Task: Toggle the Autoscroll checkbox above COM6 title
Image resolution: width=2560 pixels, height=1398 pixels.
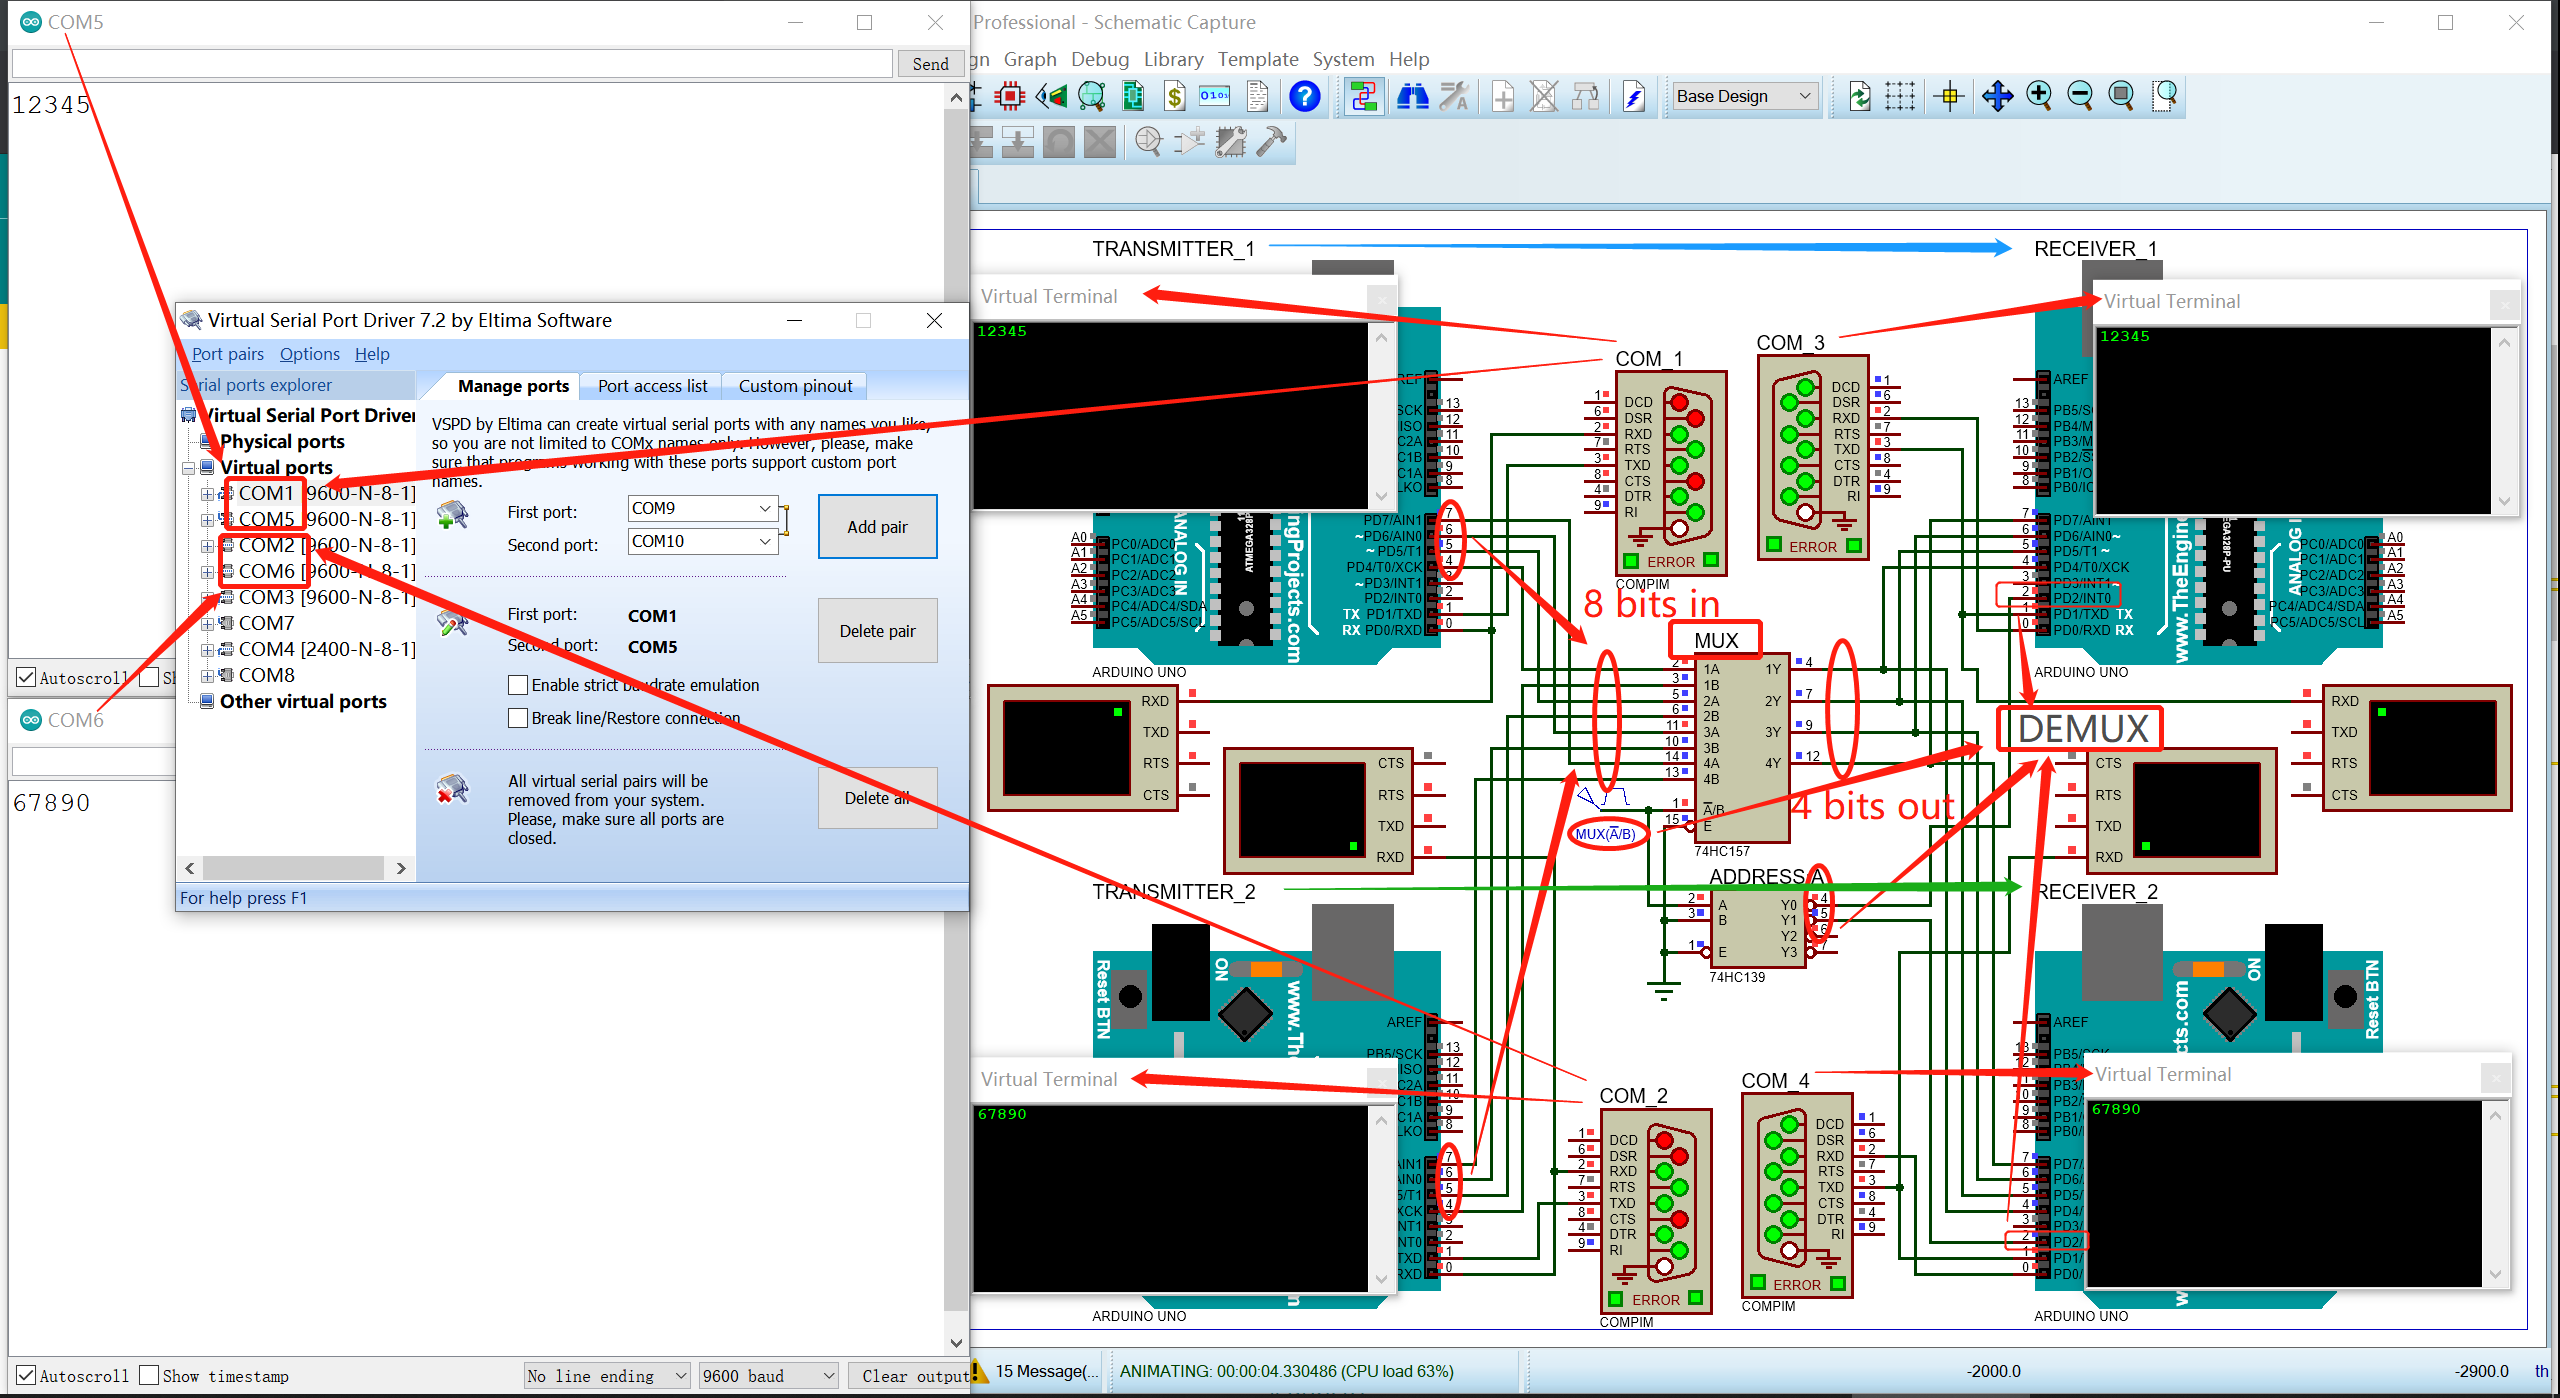Action: 27,678
